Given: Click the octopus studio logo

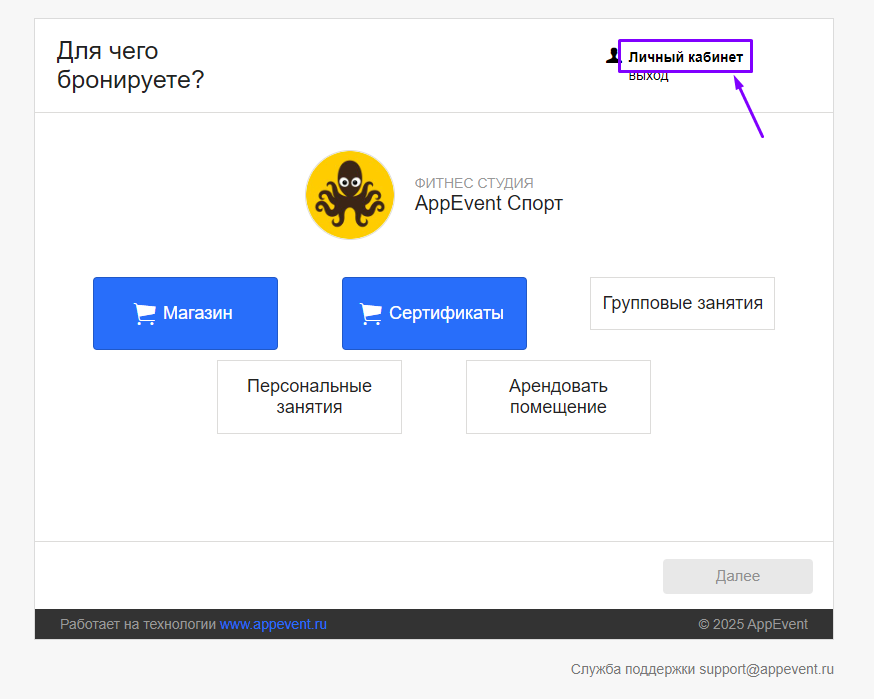Looking at the screenshot, I should 350,195.
